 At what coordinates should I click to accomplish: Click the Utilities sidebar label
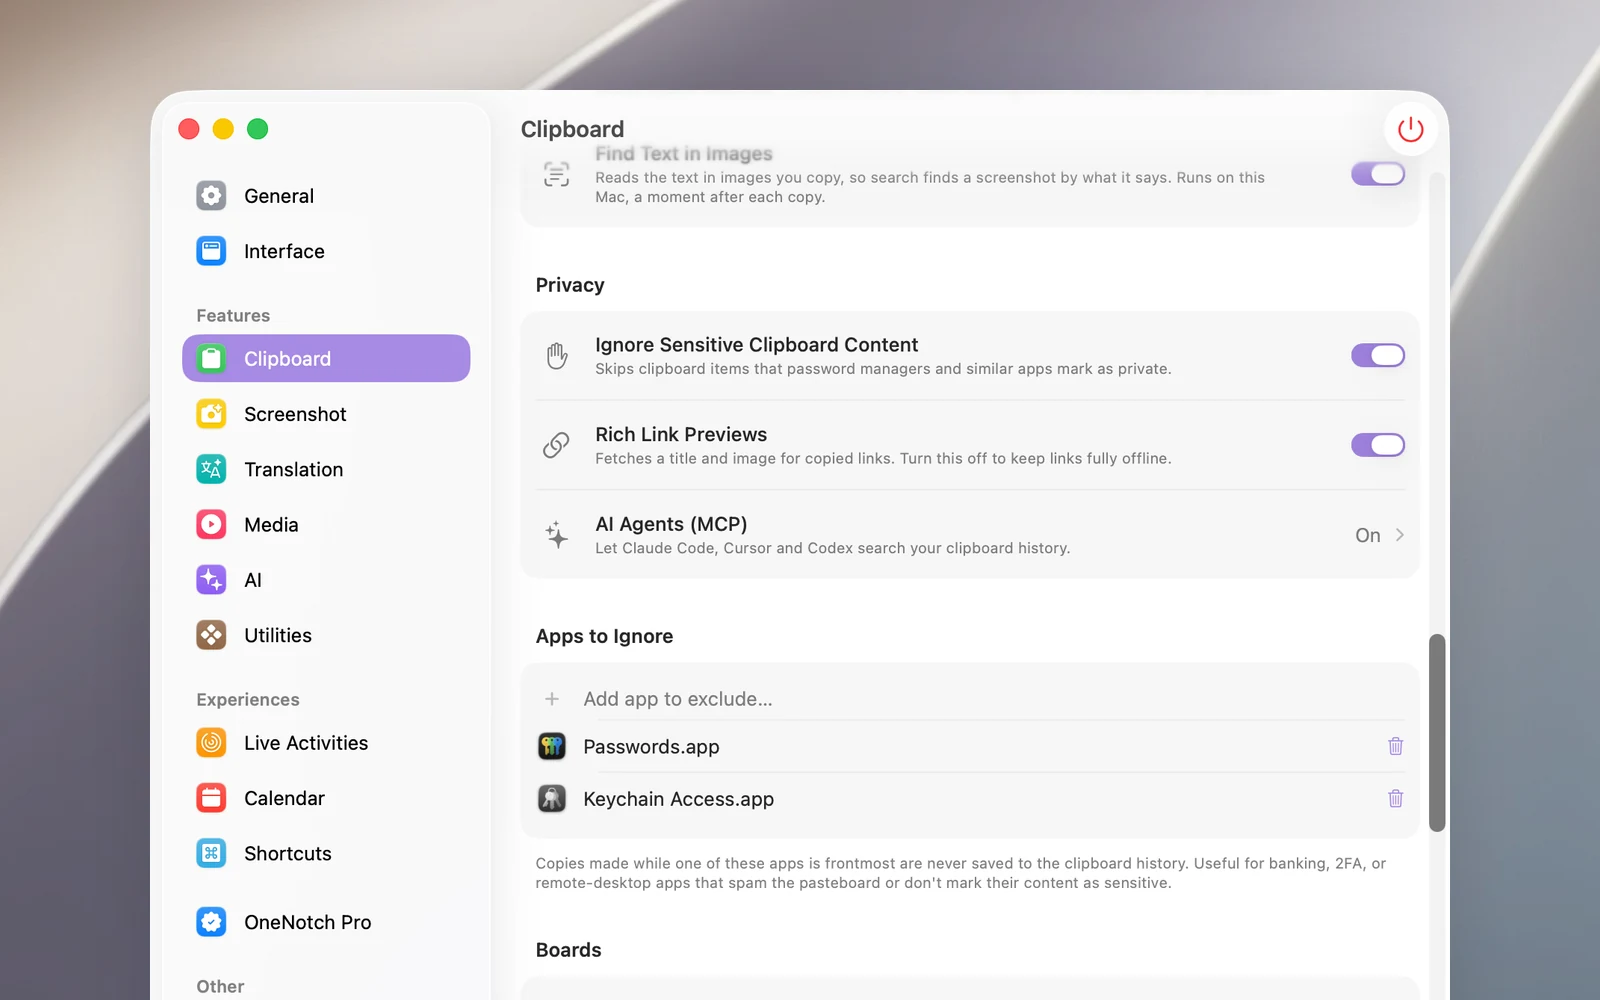coord(278,635)
